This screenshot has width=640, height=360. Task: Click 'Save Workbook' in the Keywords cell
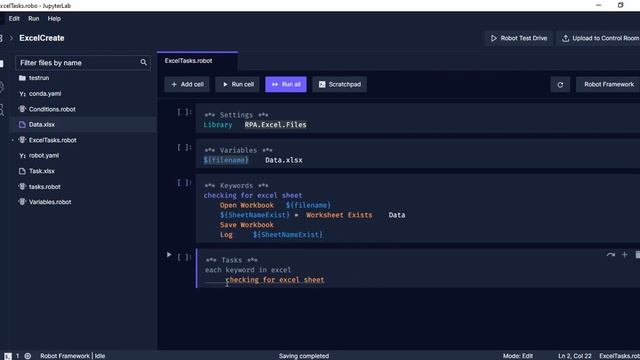tap(247, 225)
